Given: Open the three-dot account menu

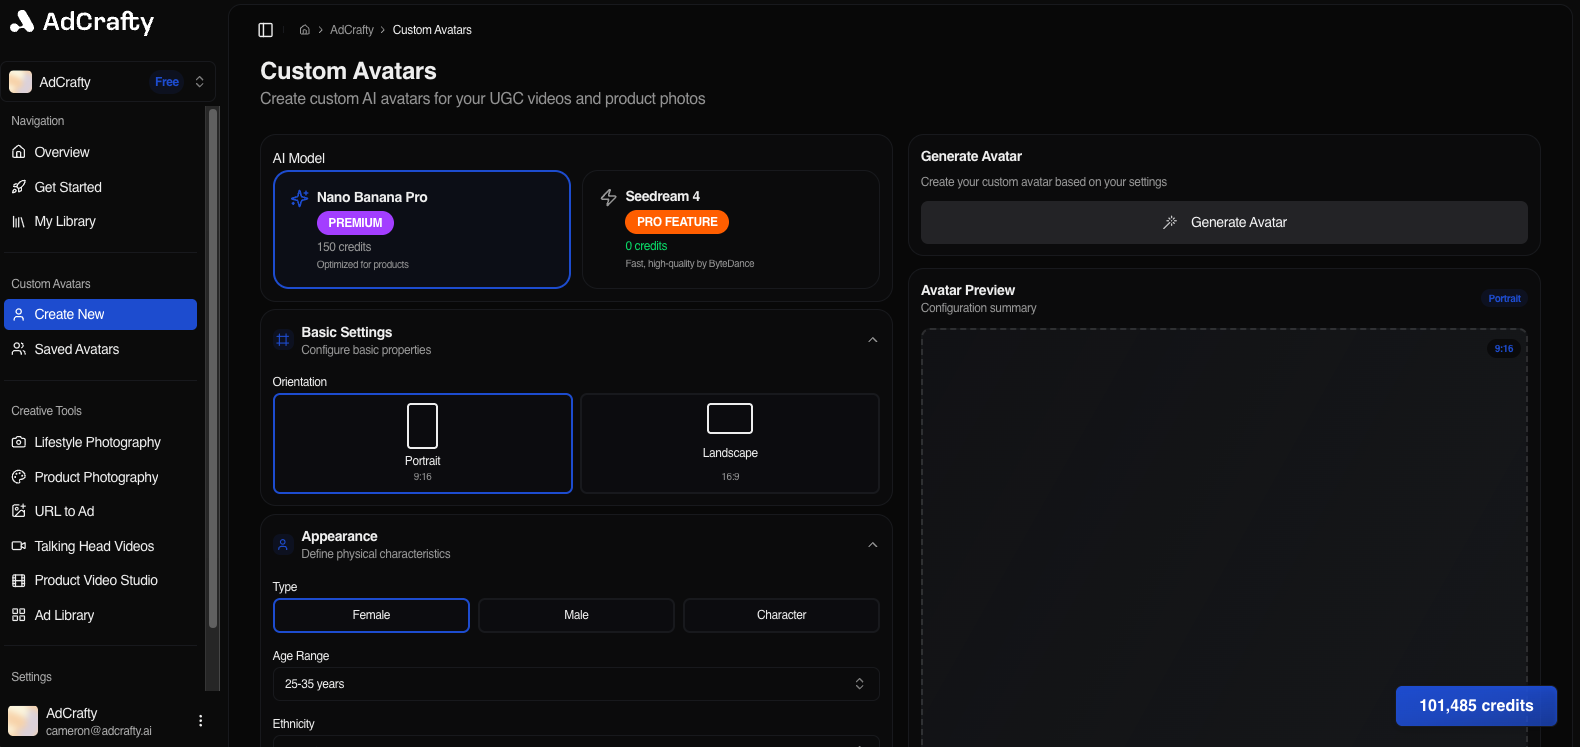Looking at the screenshot, I should coord(201,721).
